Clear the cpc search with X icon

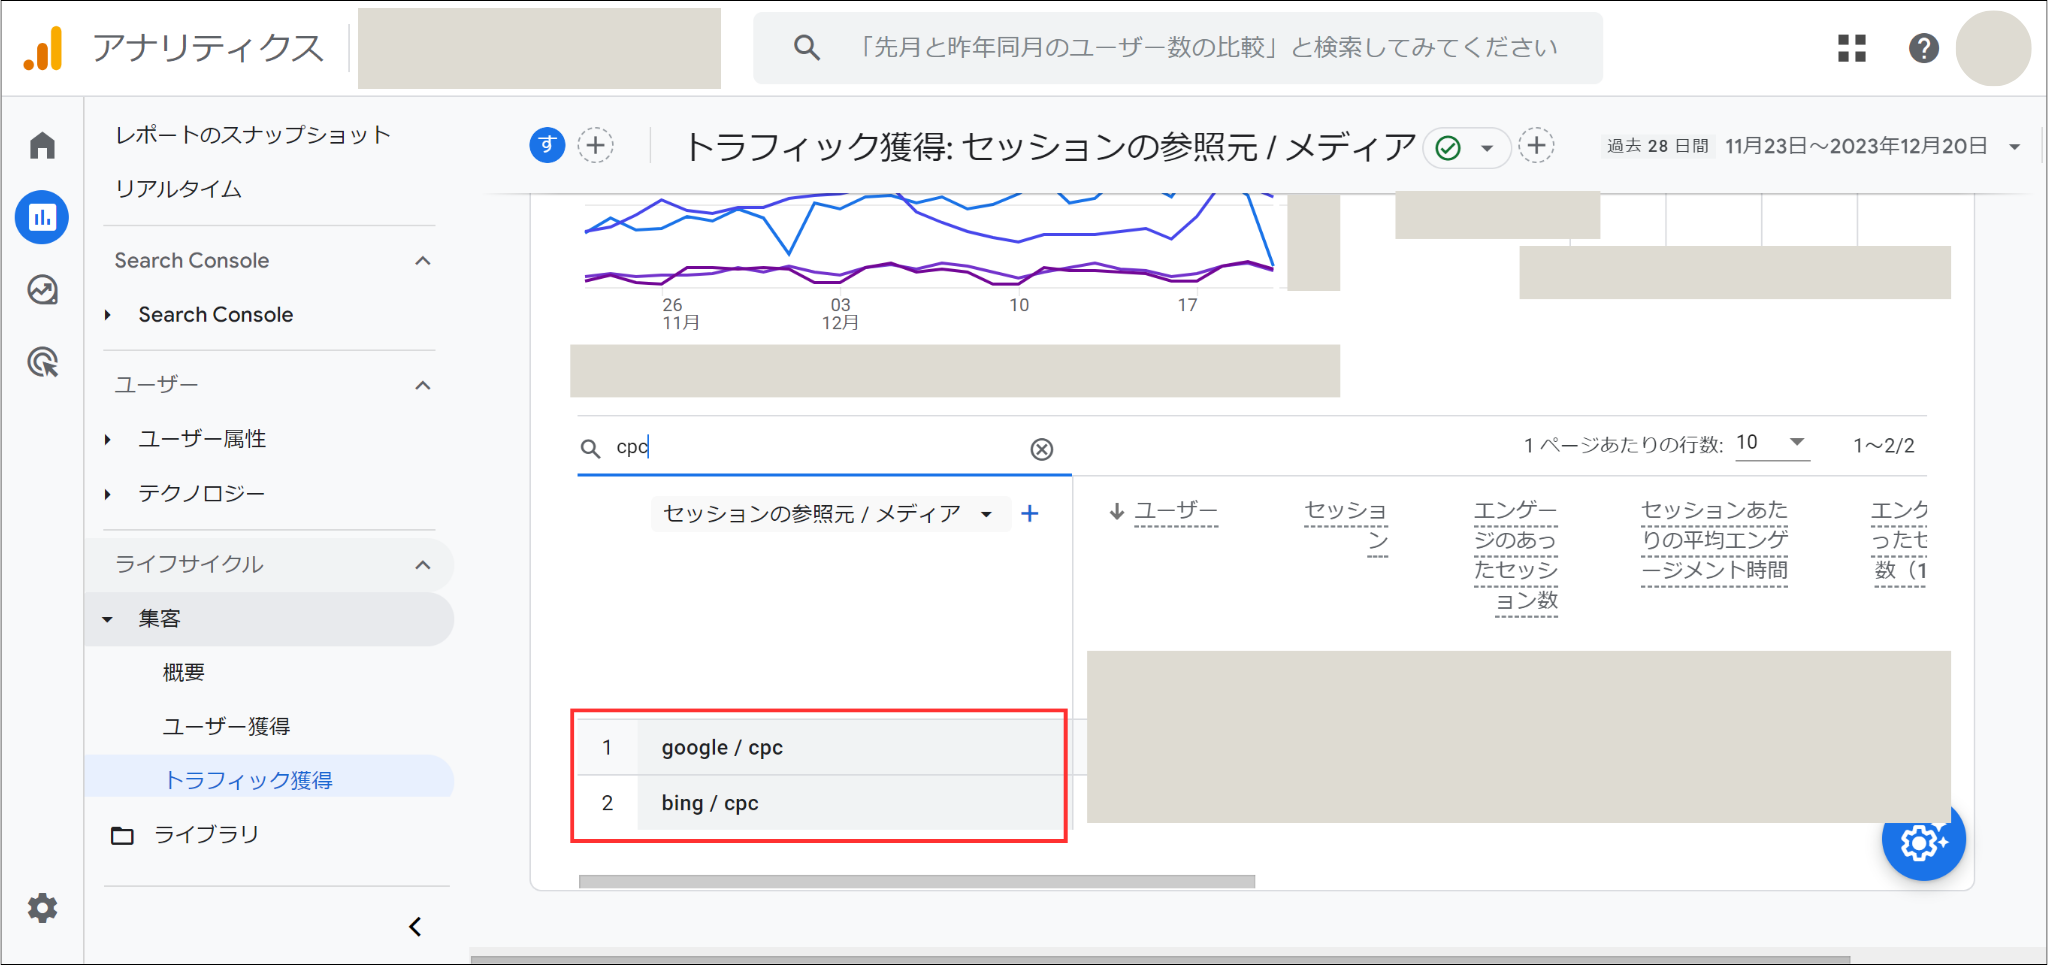1042,449
